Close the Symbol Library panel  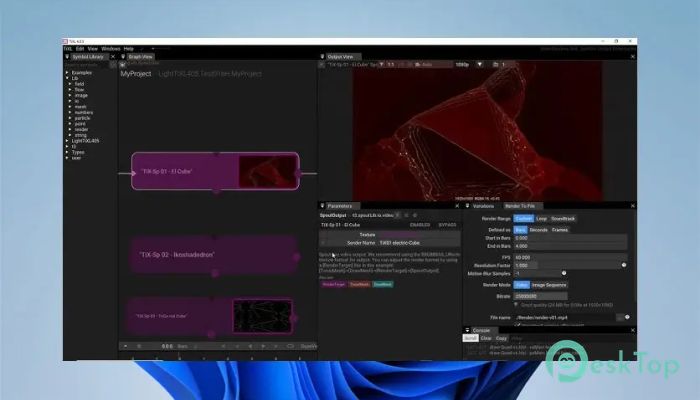(112, 57)
